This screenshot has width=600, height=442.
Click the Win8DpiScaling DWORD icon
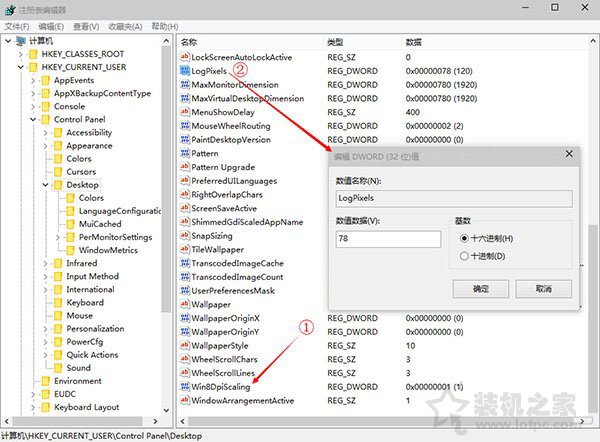pyautogui.click(x=185, y=387)
